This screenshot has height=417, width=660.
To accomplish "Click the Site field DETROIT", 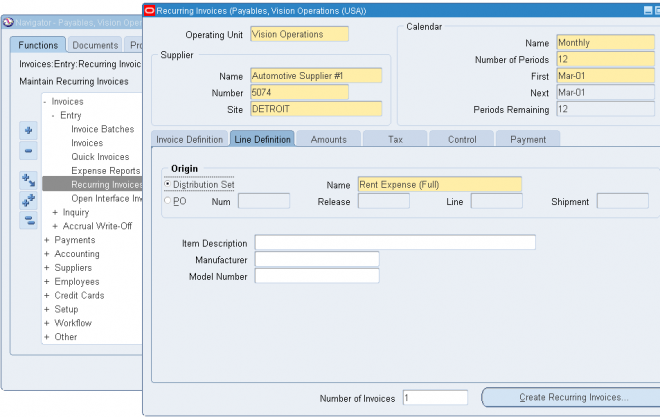I will 316,109.
